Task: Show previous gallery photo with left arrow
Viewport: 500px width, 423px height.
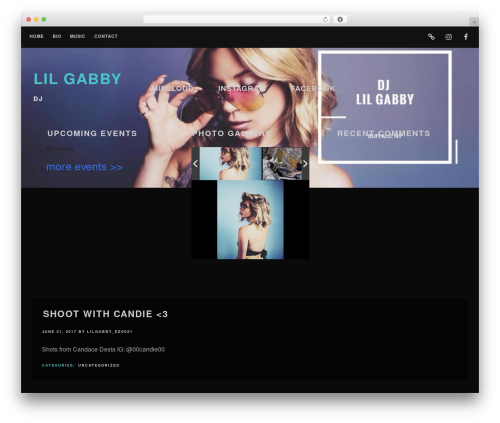Action: tap(195, 164)
